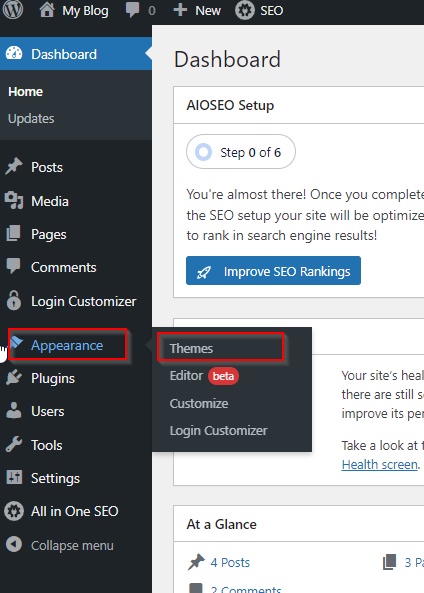Image resolution: width=424 pixels, height=593 pixels.
Task: Click the Appearance paintbrush icon
Action: (x=17, y=344)
